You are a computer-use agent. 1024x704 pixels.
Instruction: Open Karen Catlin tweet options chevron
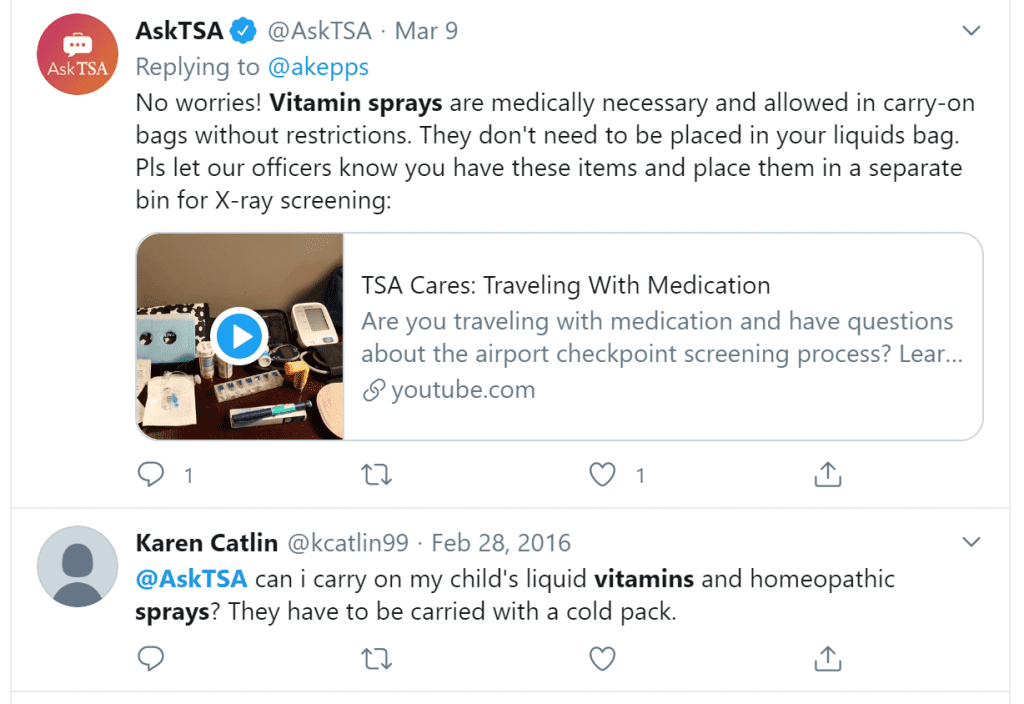tap(971, 542)
